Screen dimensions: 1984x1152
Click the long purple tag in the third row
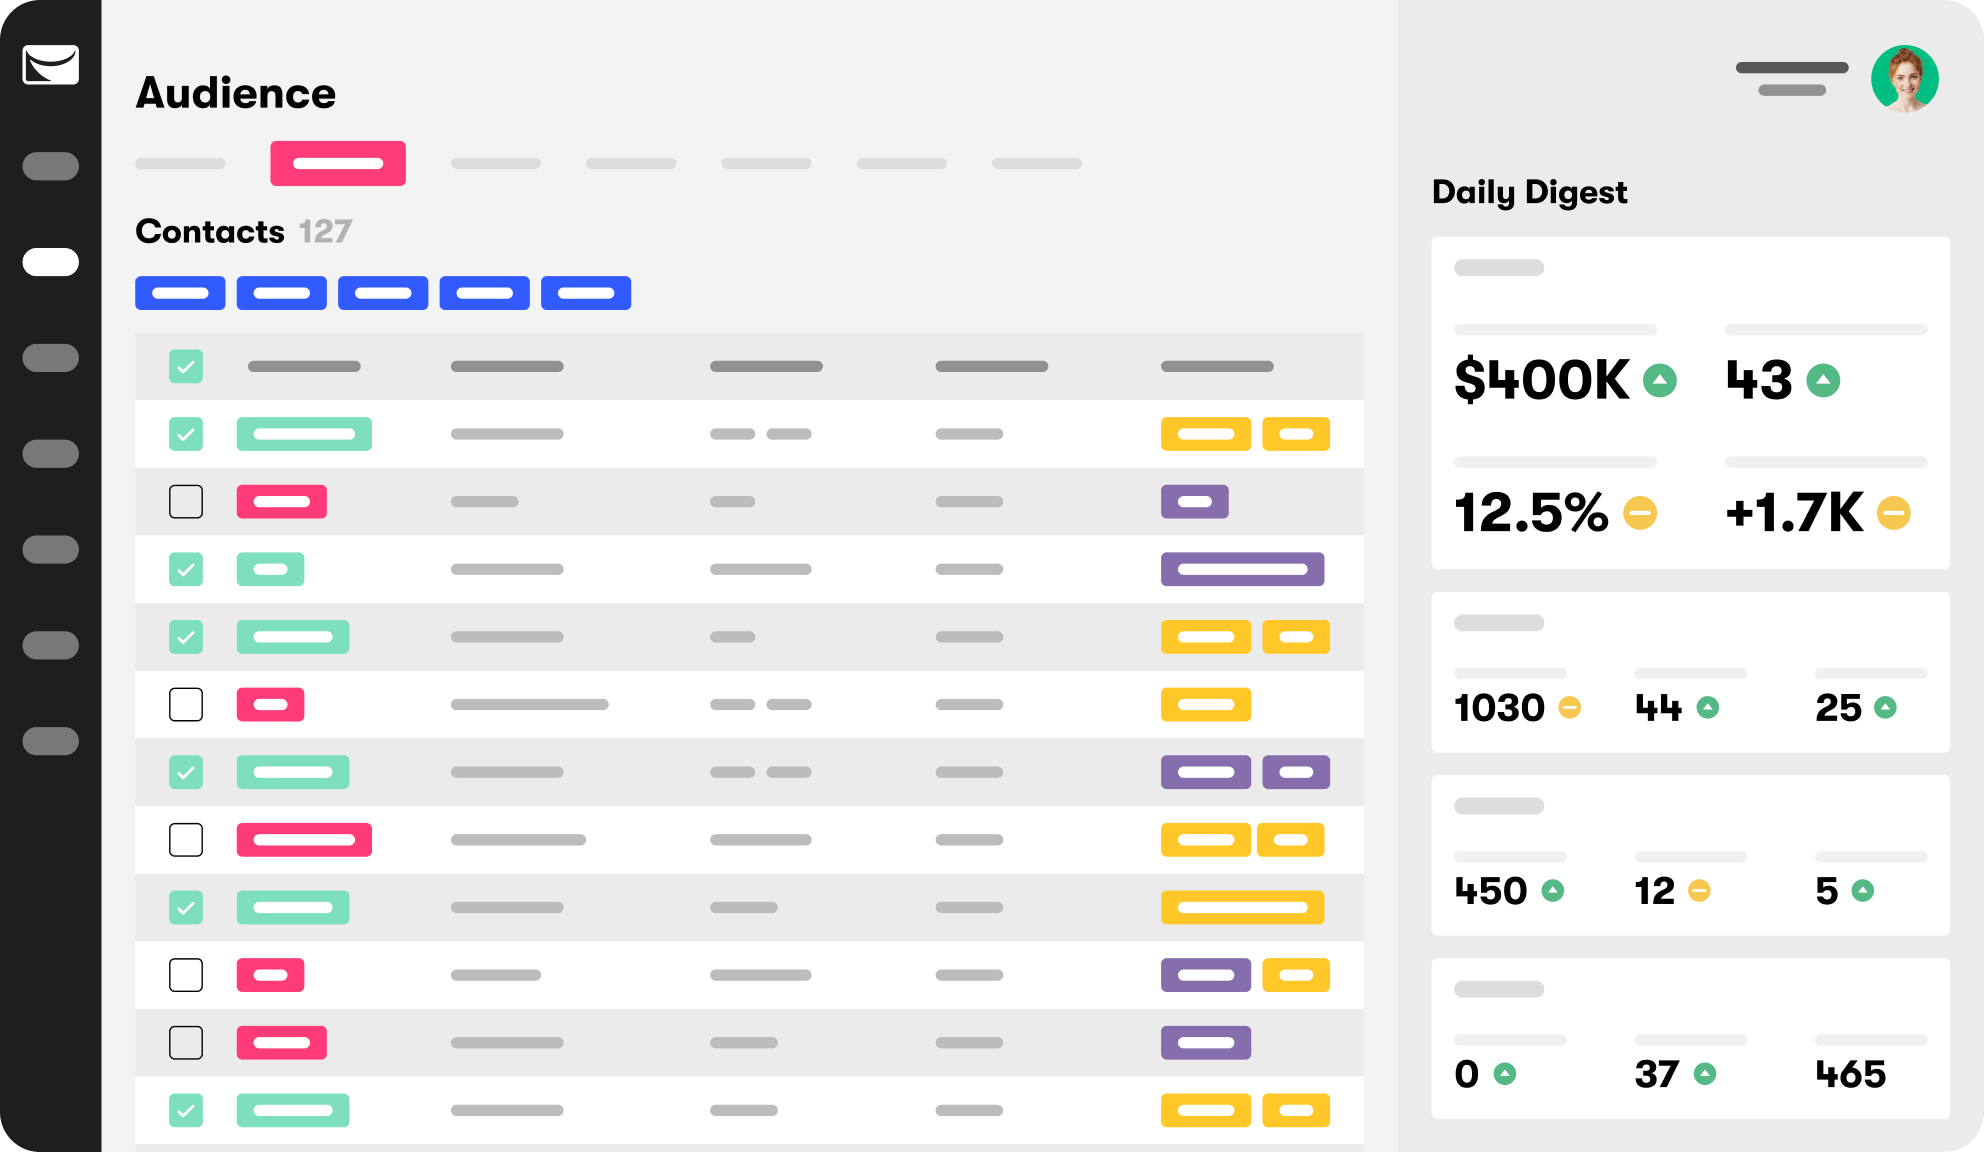tap(1242, 569)
